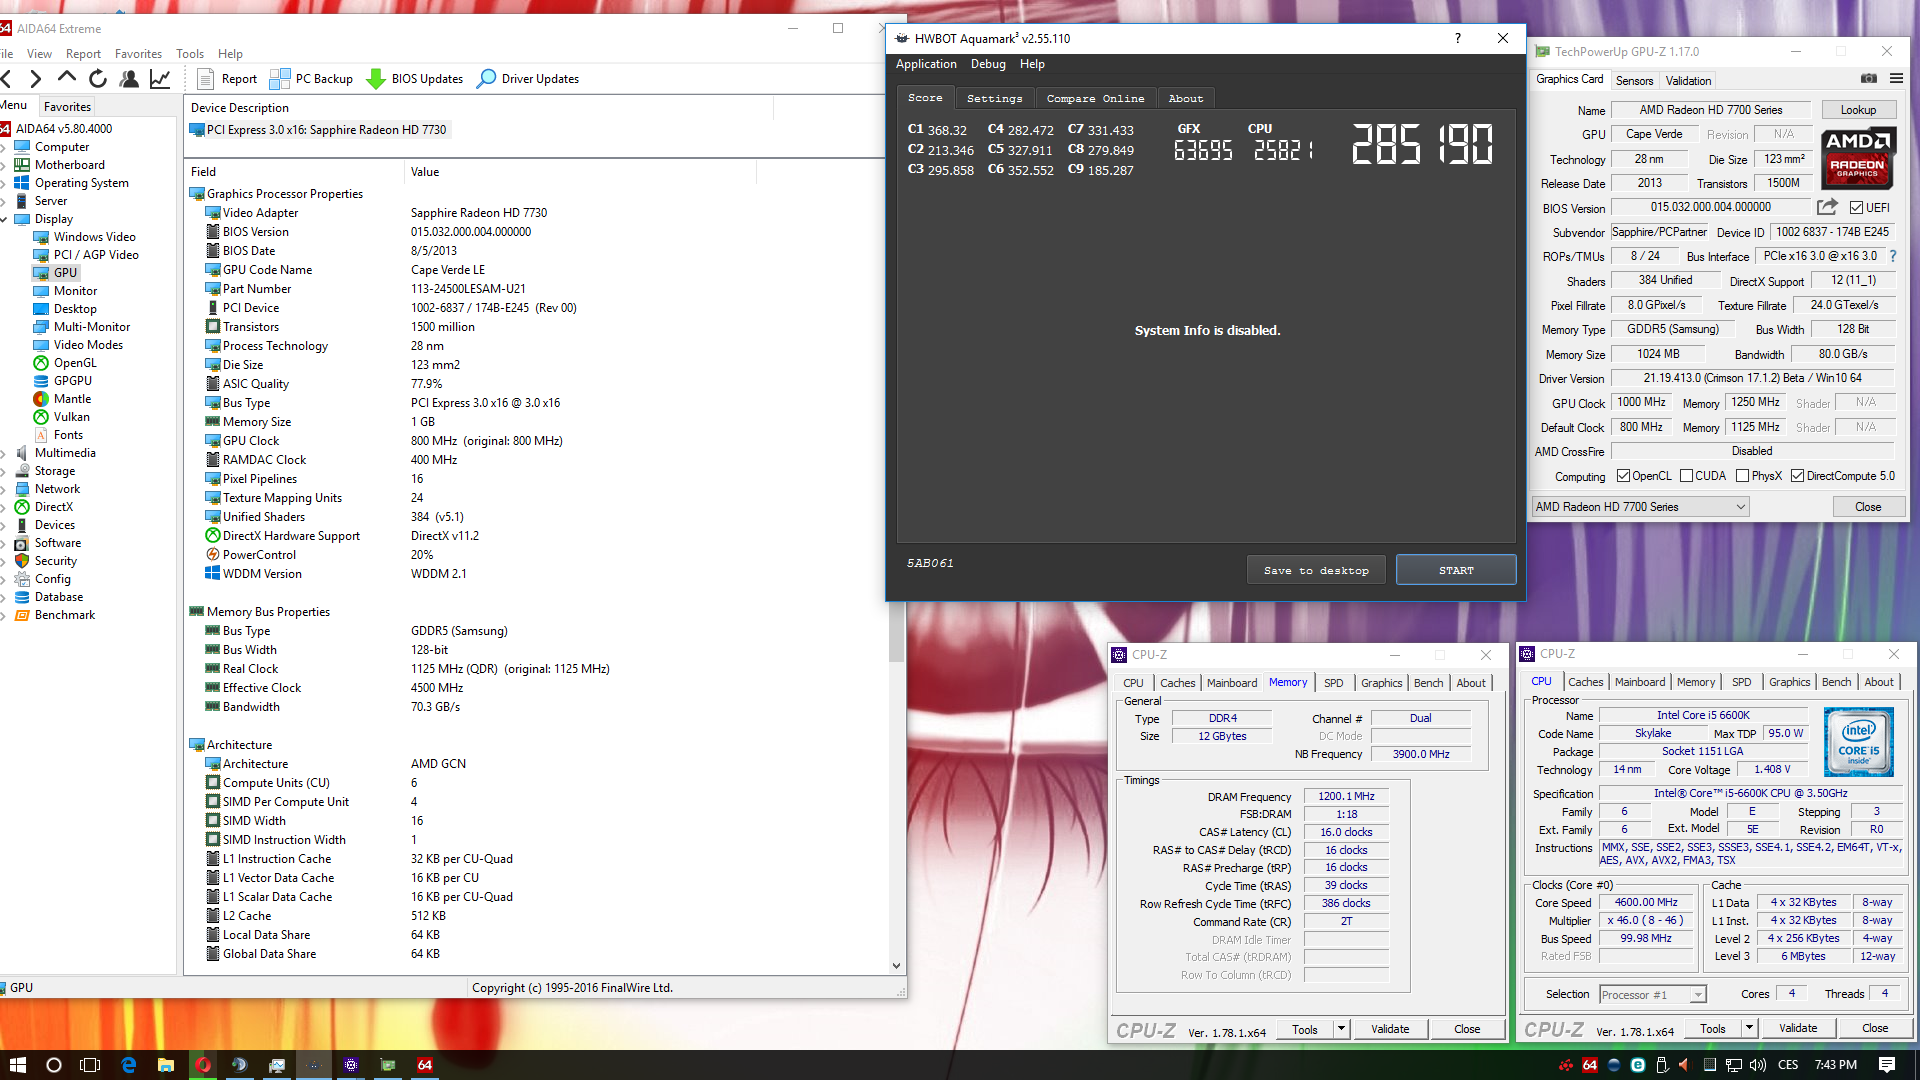Viewport: 1920px width, 1080px height.
Task: Open the Debug menu in Aquamark
Action: point(988,64)
